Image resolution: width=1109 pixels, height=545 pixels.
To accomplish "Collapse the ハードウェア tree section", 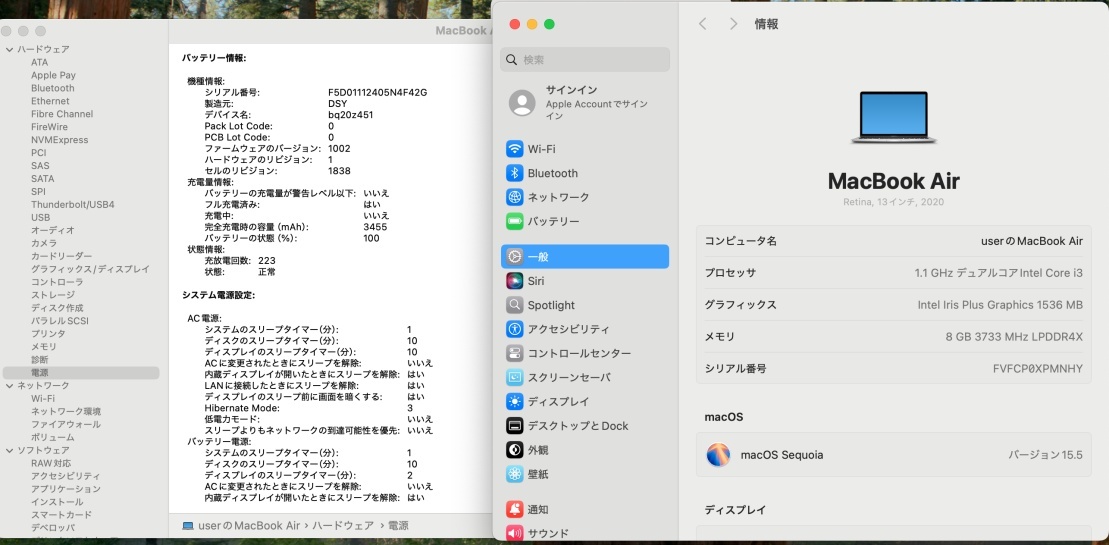I will pos(9,49).
